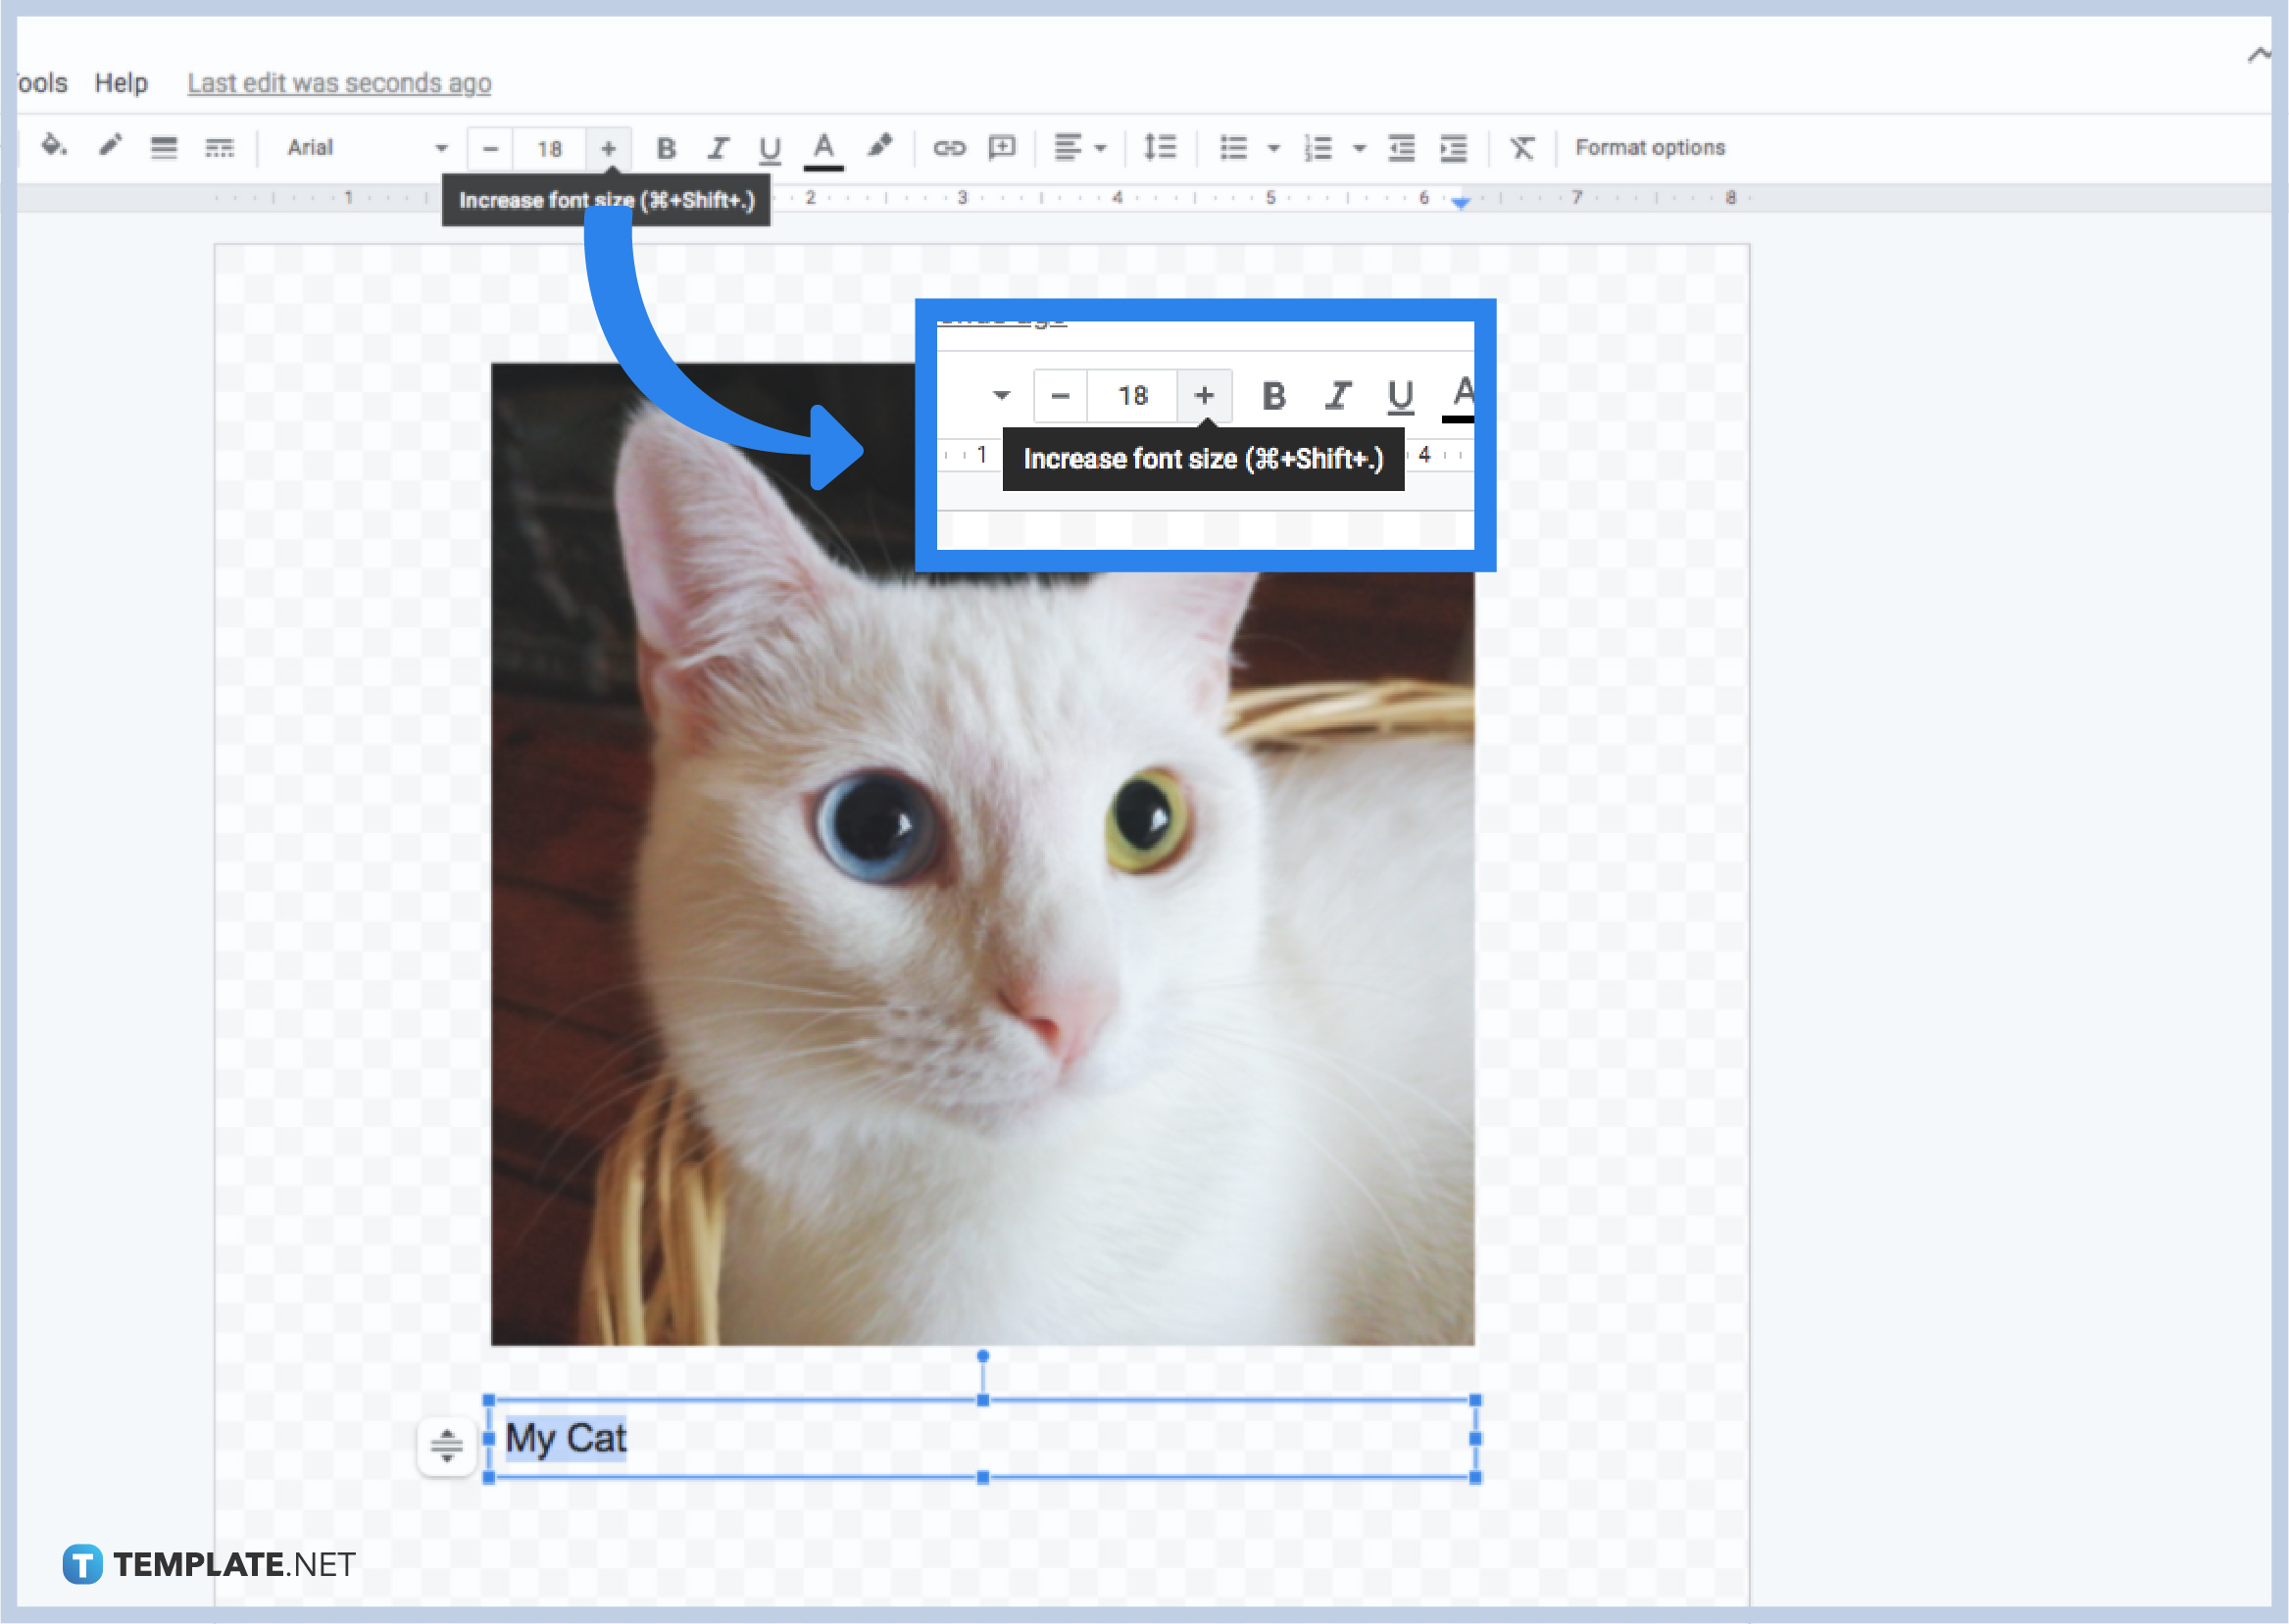The height and width of the screenshot is (1624, 2289).
Task: Open the Help menu
Action: pyautogui.click(x=121, y=82)
